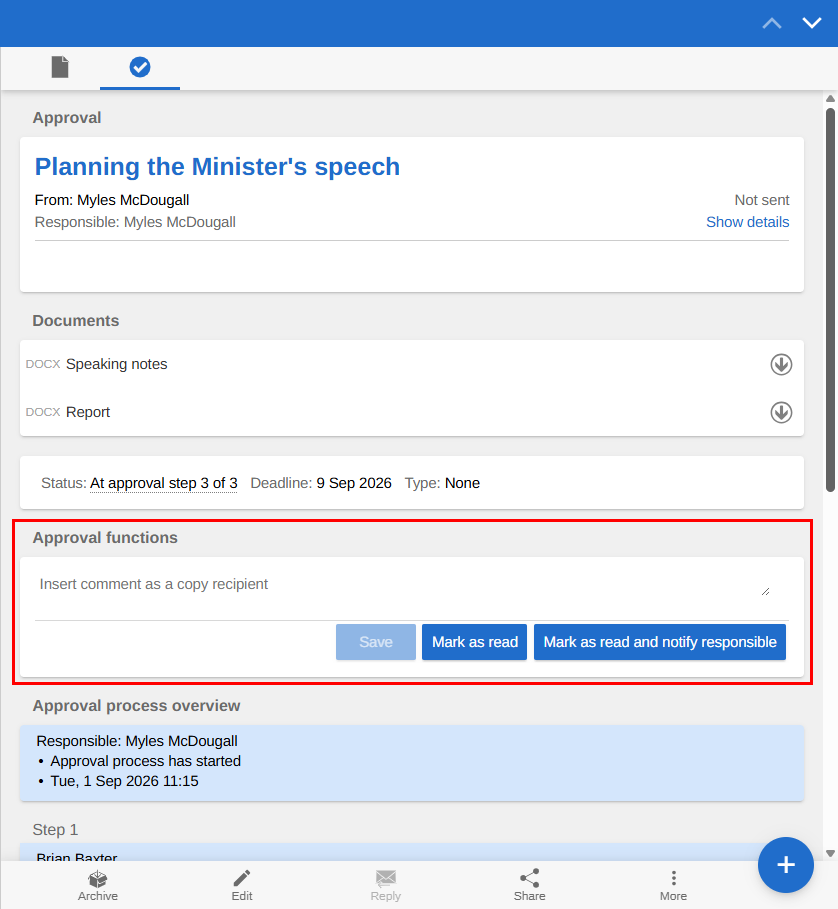Click the scrollbar up arrow
The image size is (838, 909).
(830, 99)
